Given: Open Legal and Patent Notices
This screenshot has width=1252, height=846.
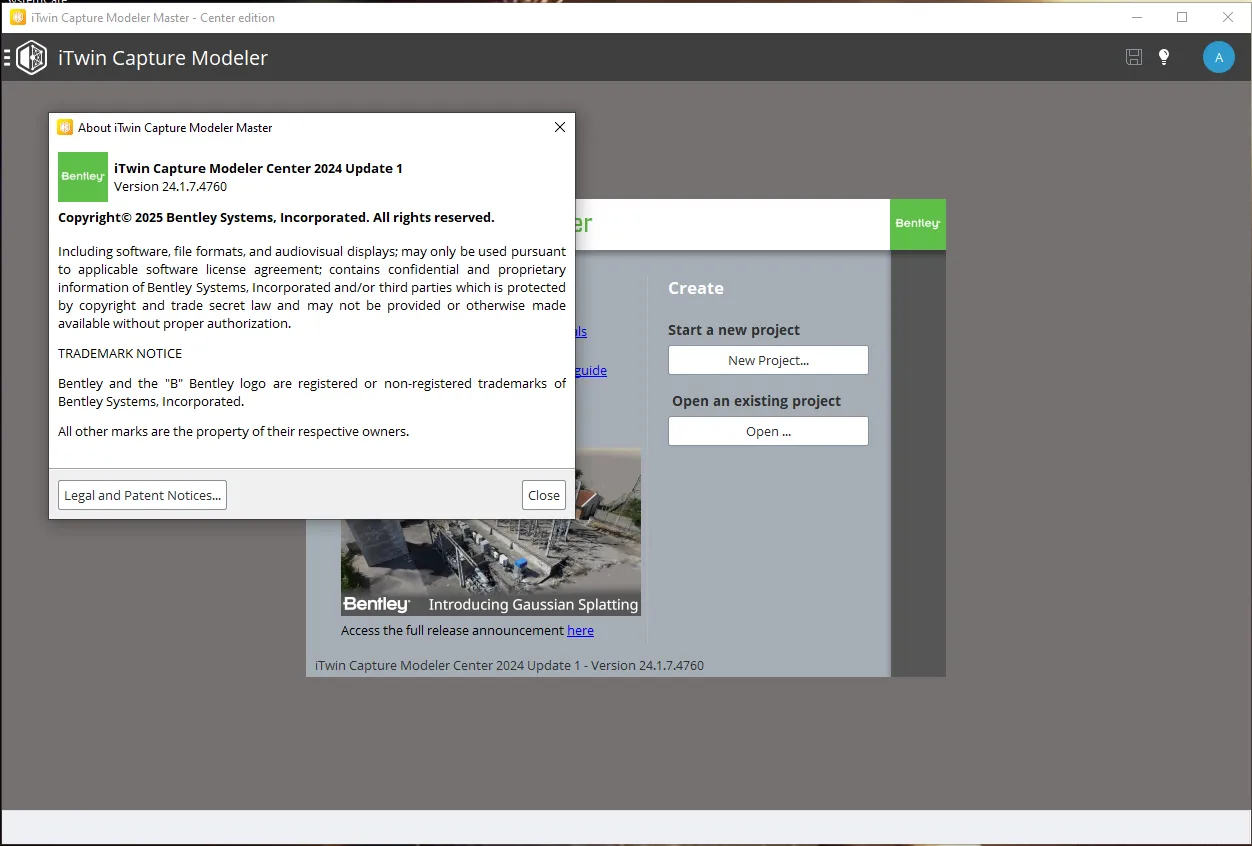Looking at the screenshot, I should point(142,495).
